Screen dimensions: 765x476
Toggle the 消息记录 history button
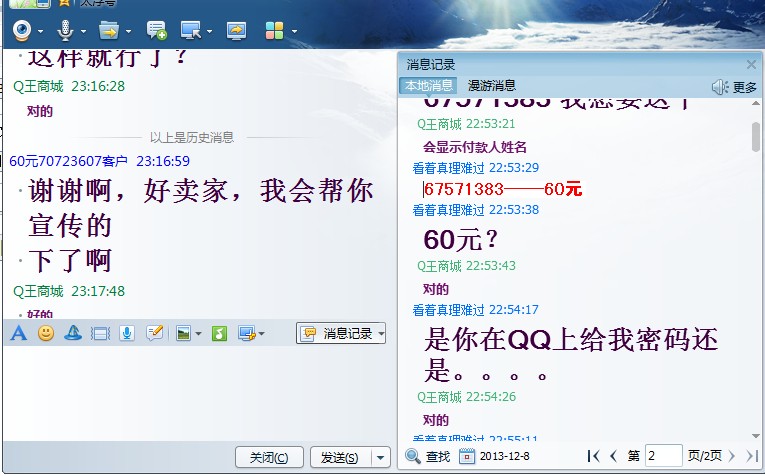[x=337, y=334]
